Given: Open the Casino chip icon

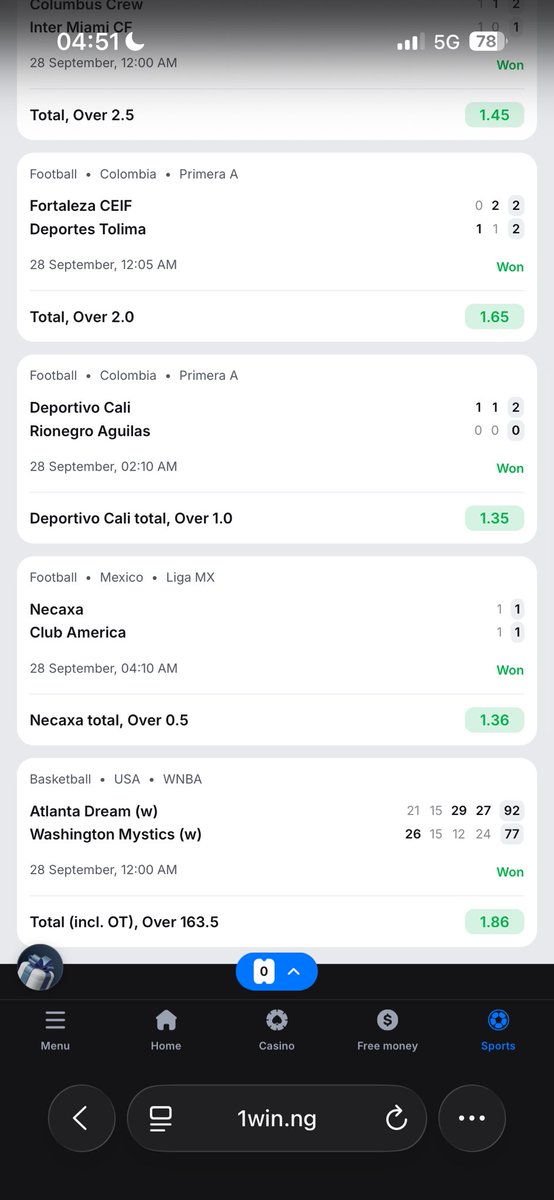Looking at the screenshot, I should coord(277,1020).
